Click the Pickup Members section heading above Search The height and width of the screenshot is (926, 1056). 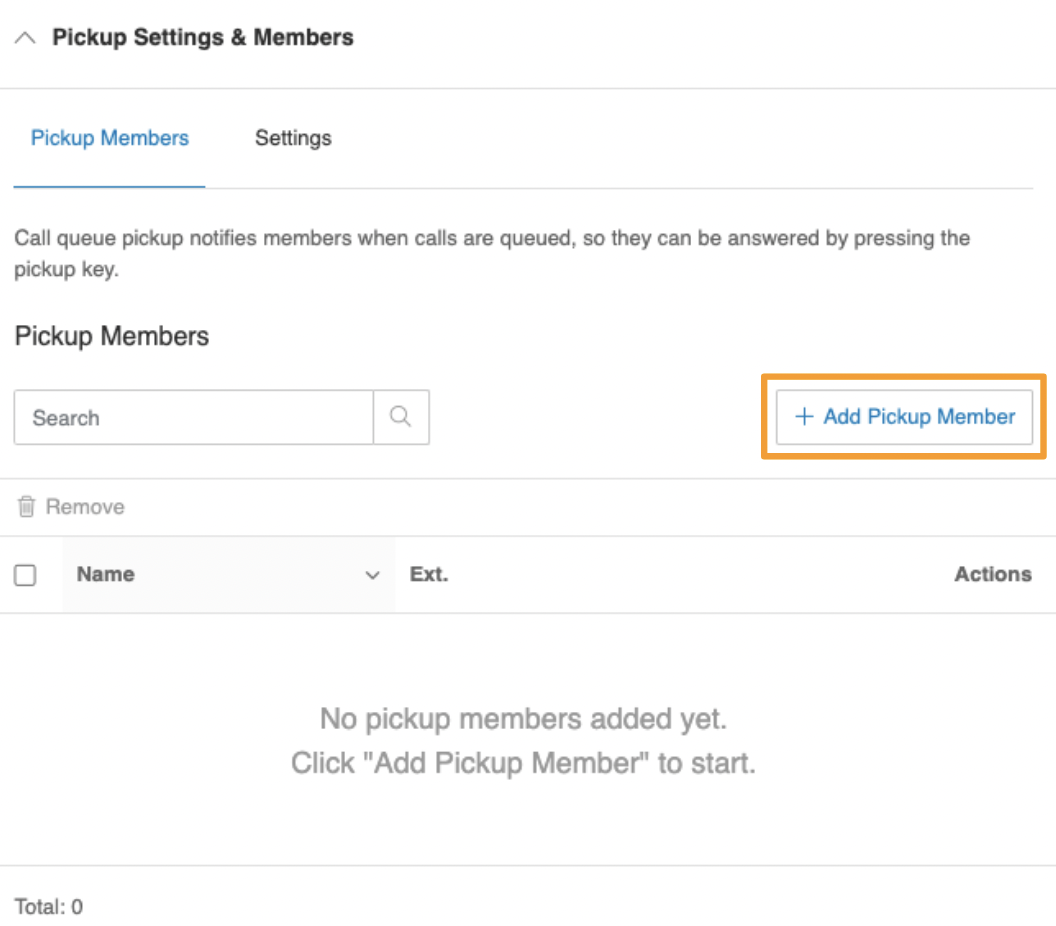[112, 336]
